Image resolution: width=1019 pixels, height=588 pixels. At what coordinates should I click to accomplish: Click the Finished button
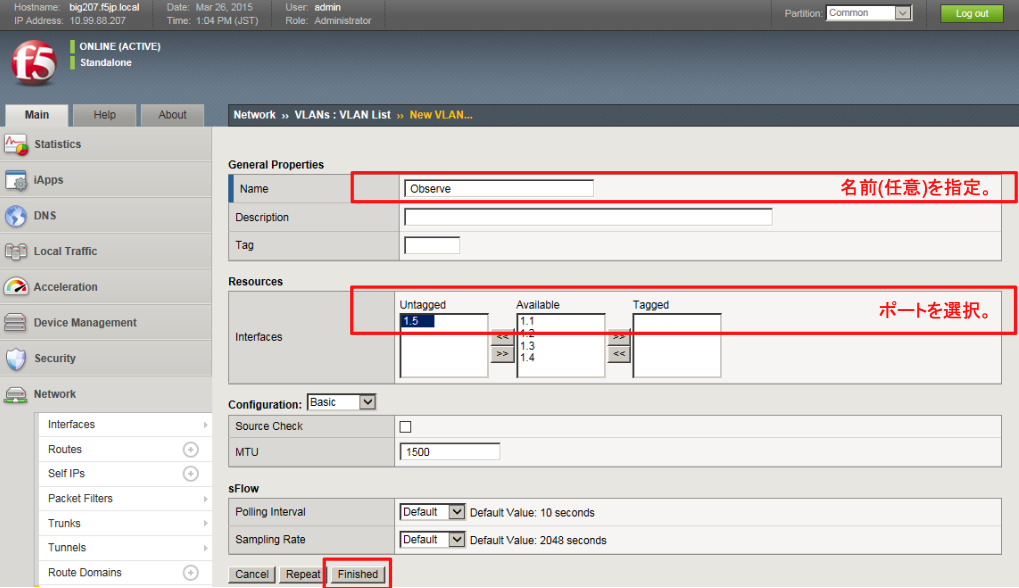[357, 574]
